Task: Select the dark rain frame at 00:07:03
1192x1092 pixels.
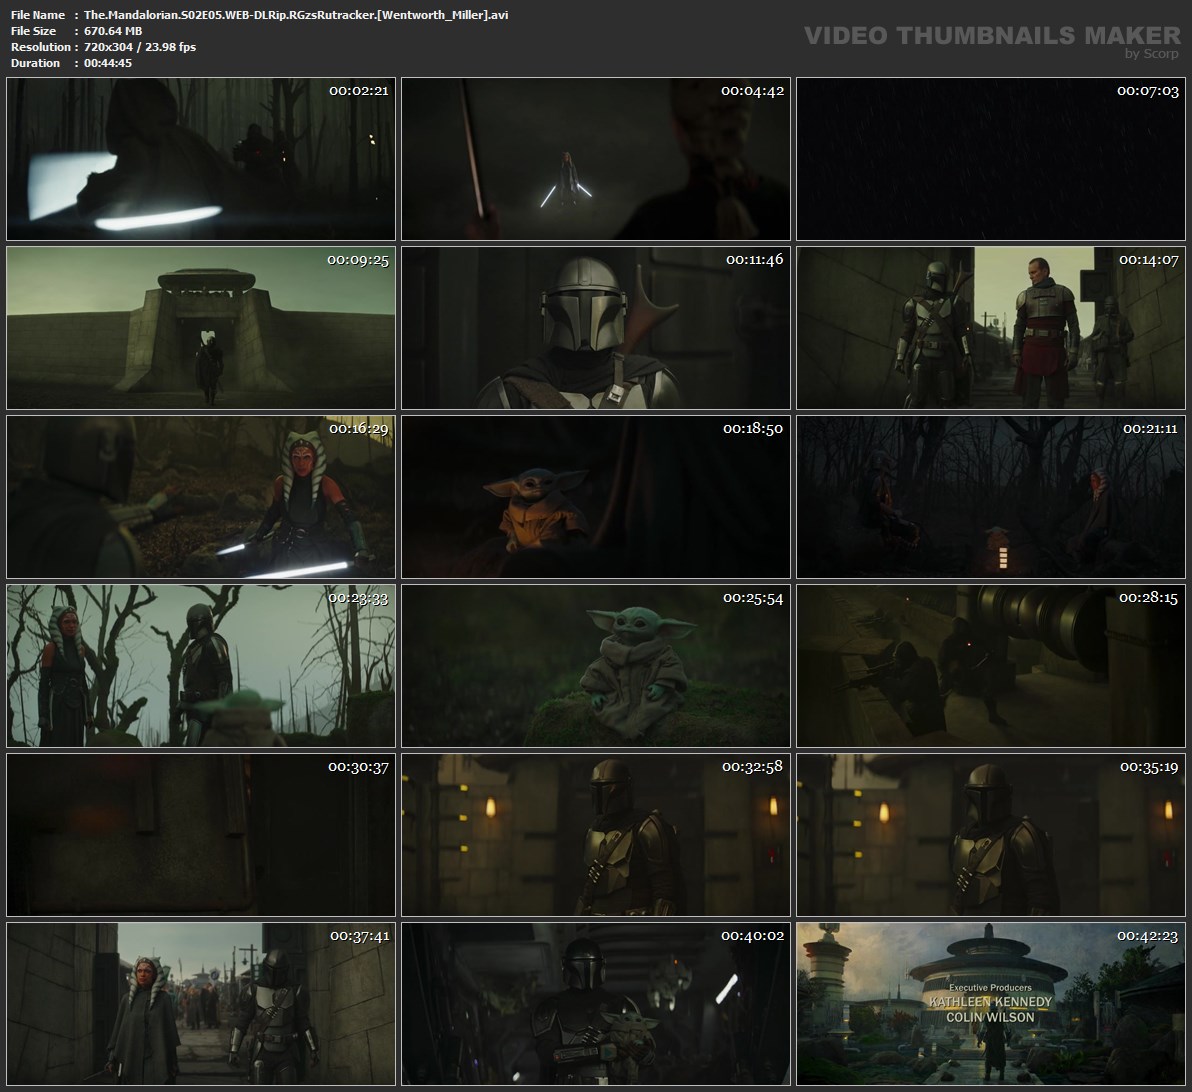Action: (x=991, y=159)
